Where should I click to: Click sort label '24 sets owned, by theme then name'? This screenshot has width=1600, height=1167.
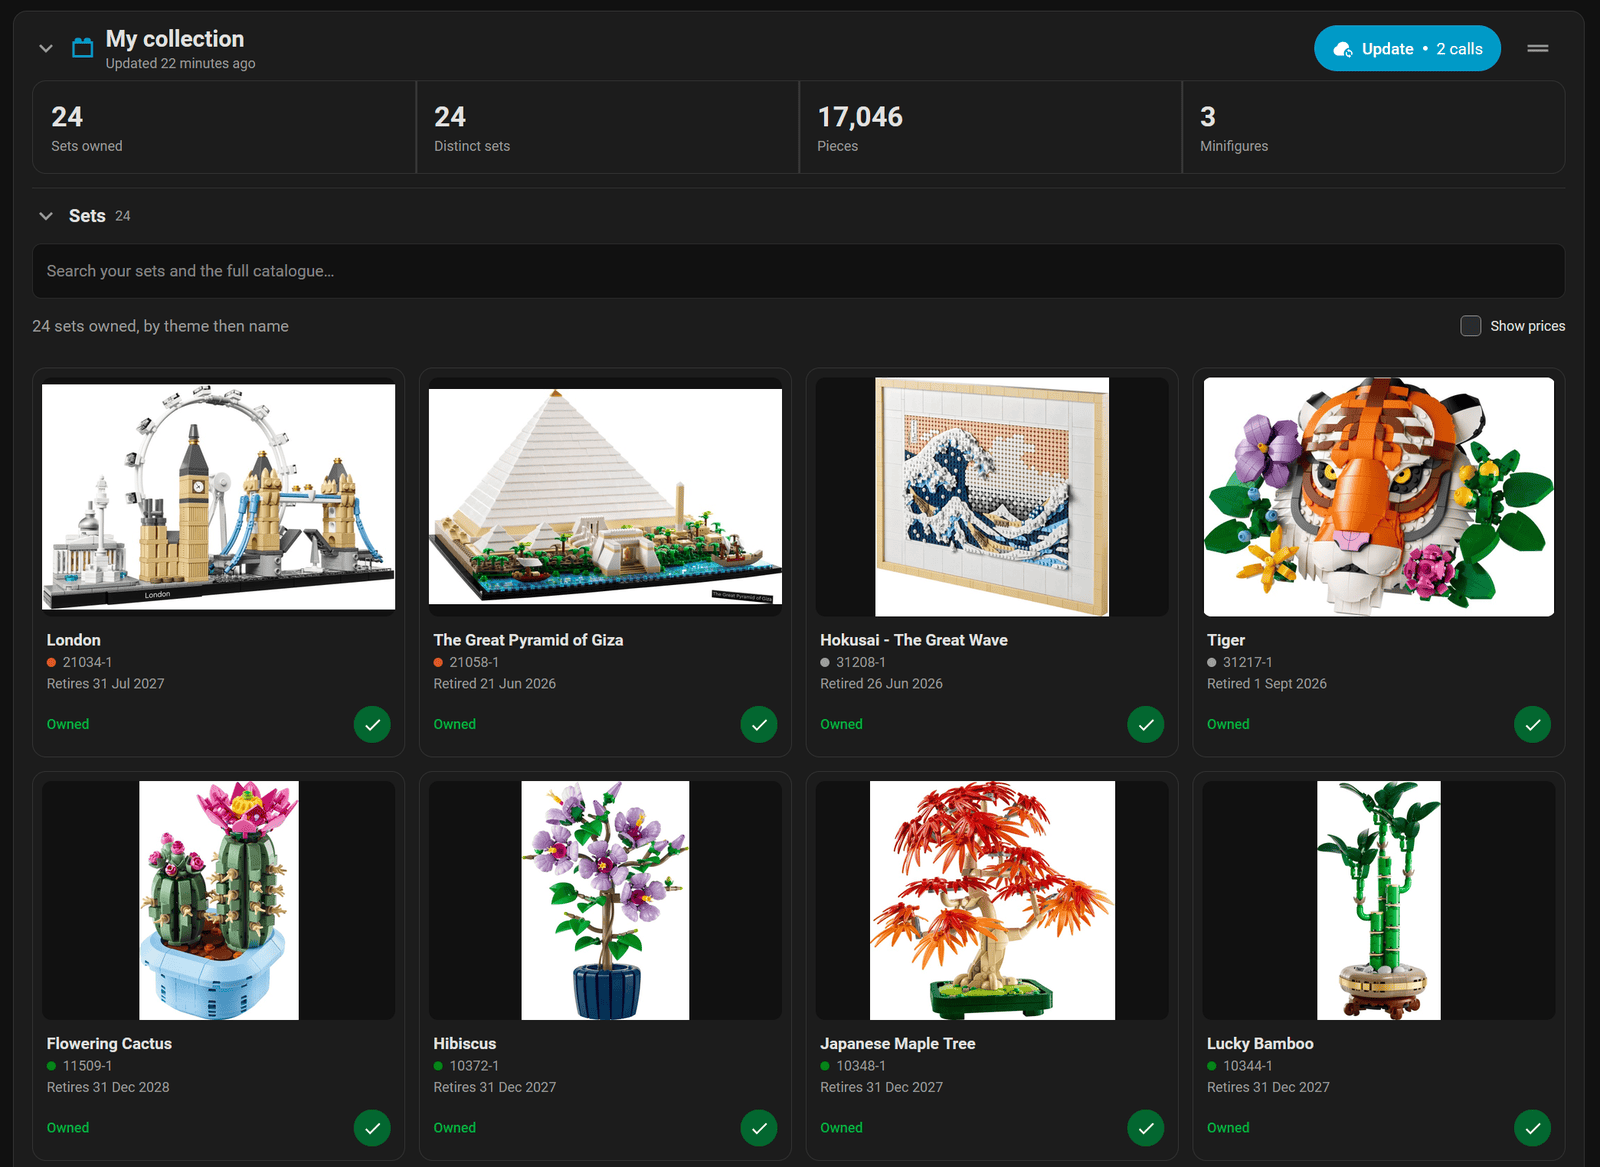[x=160, y=326]
